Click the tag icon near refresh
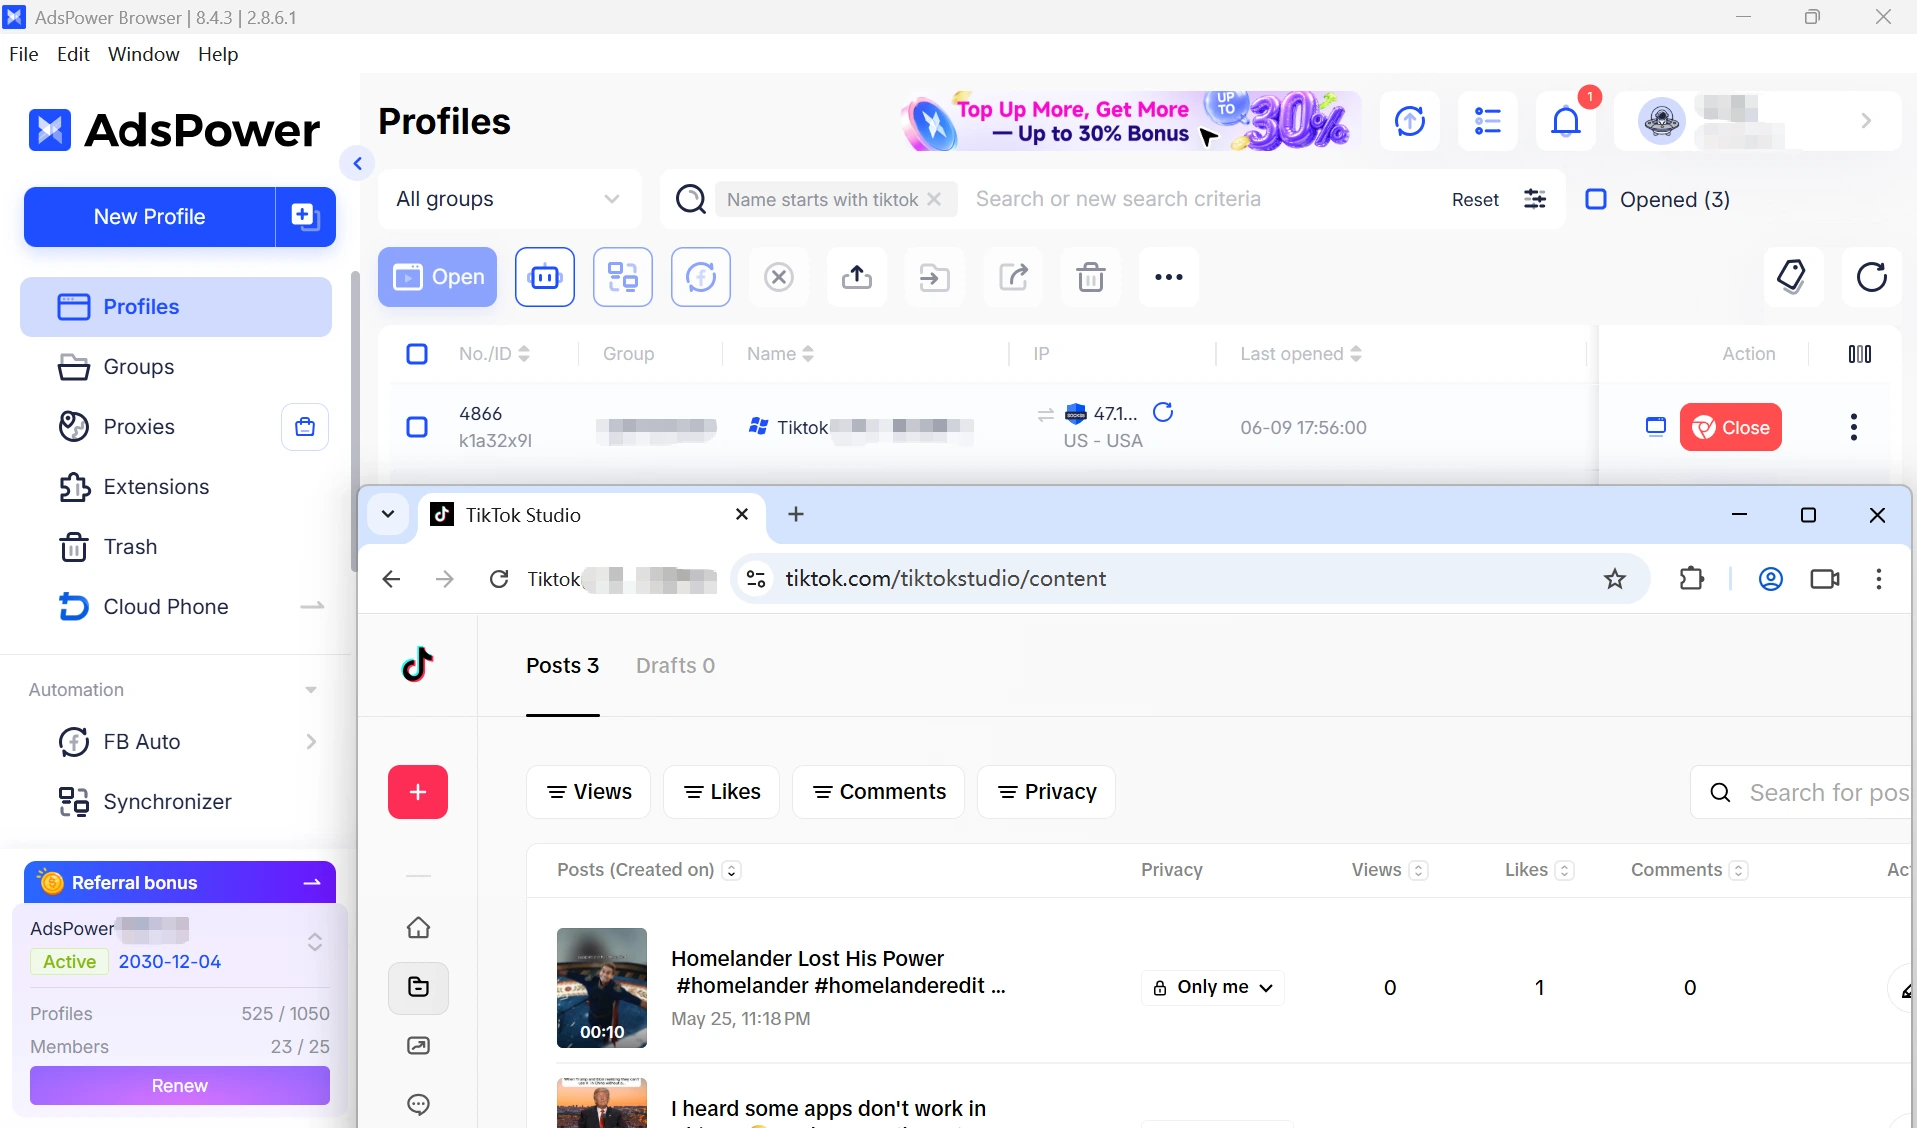This screenshot has height=1128, width=1917. 1793,277
